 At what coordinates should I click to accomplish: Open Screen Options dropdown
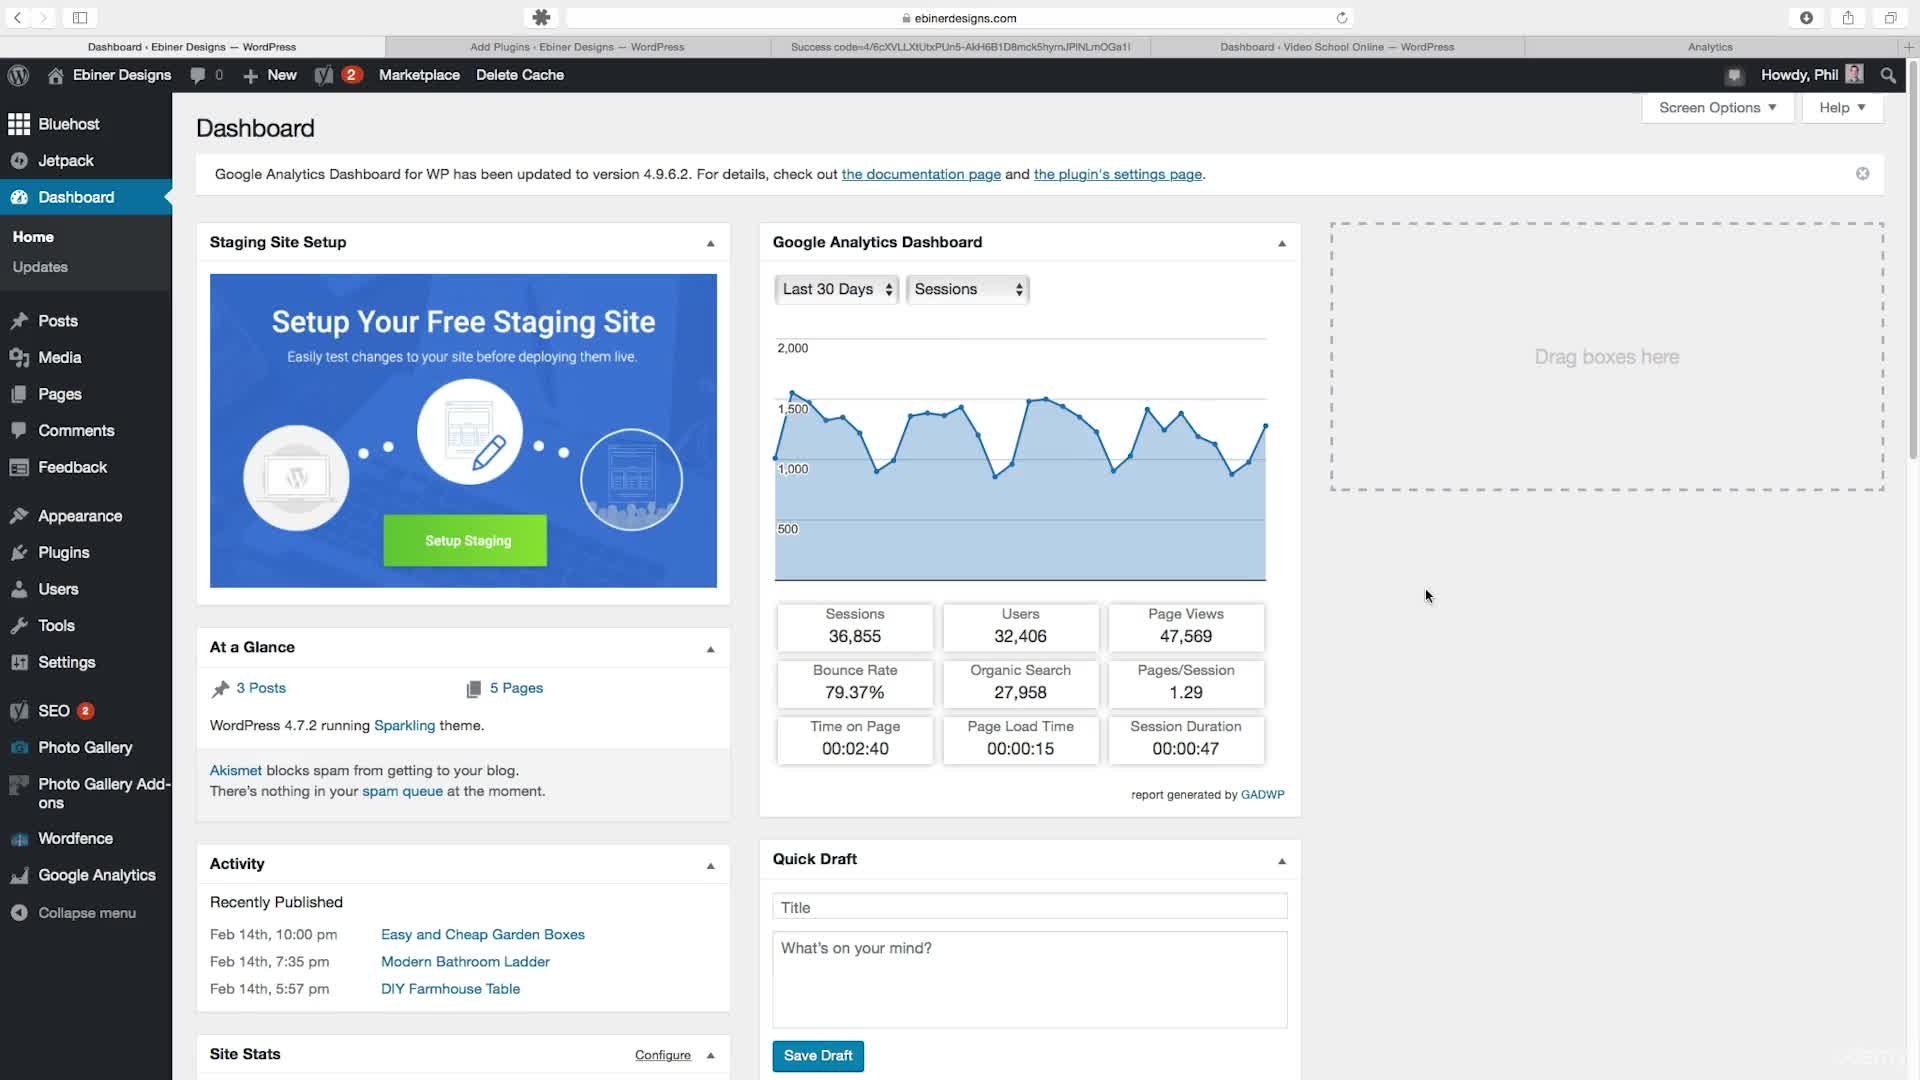[1717, 108]
